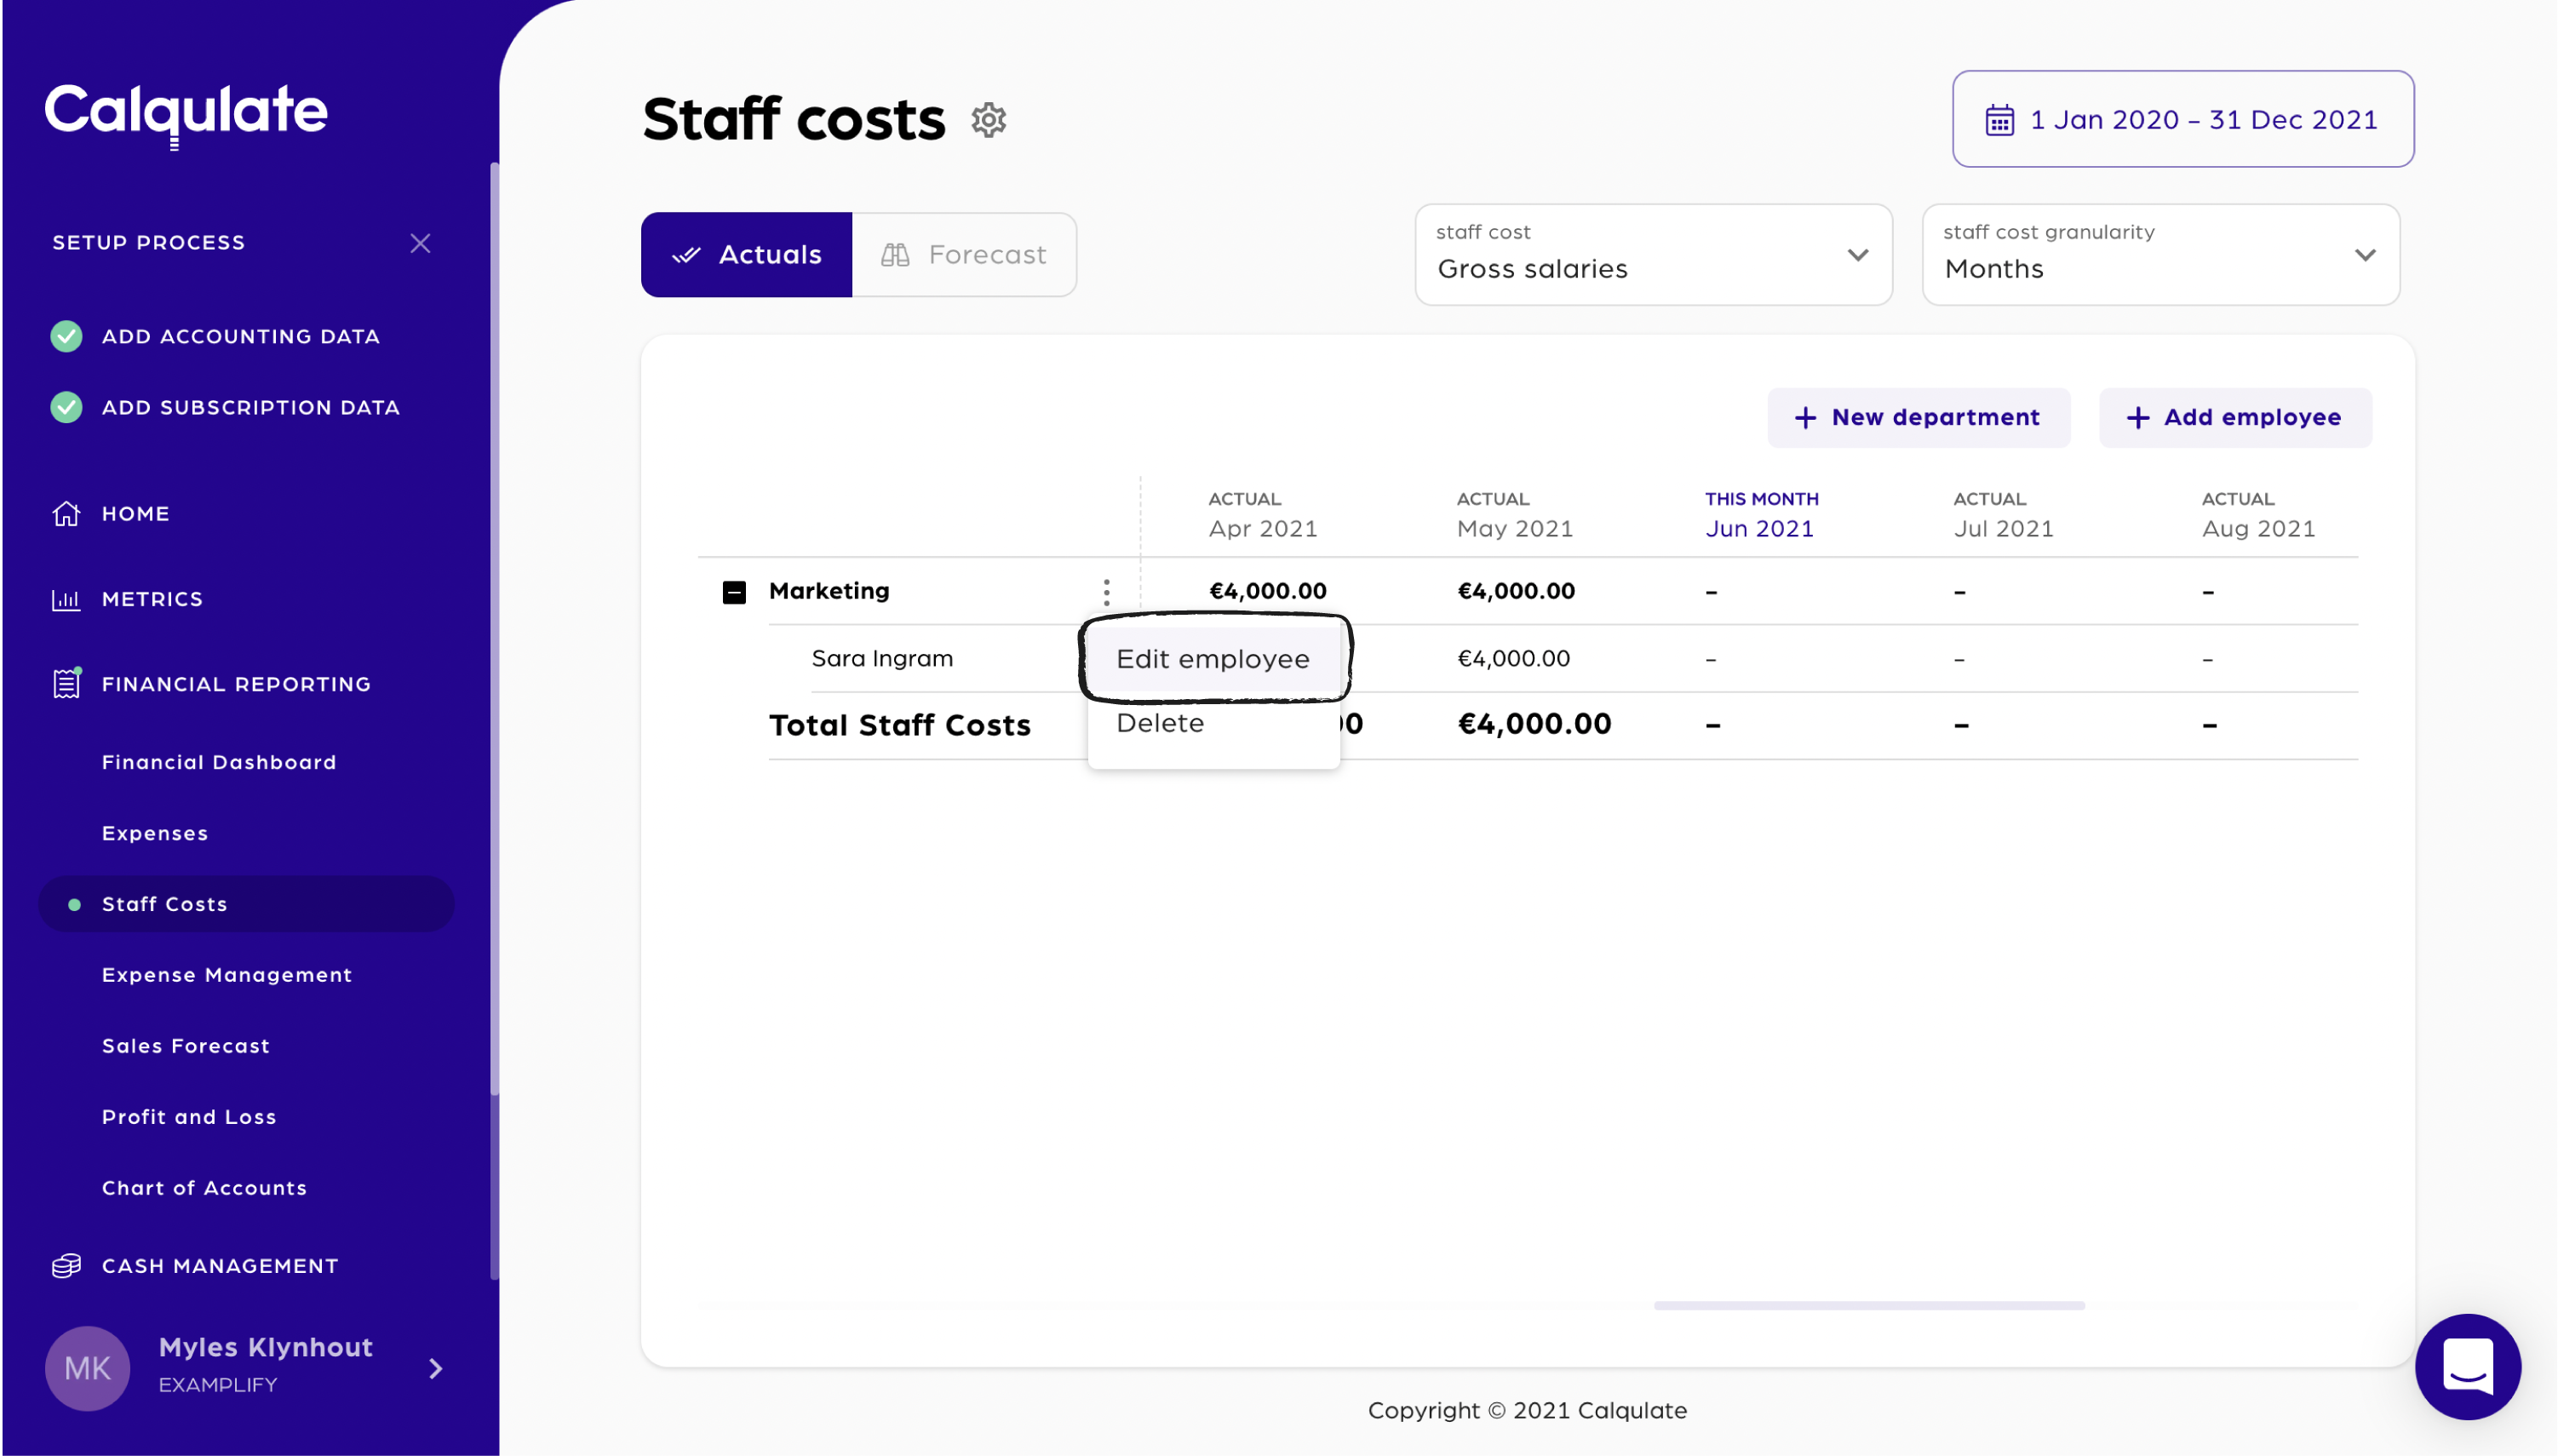2558x1456 pixels.
Task: Open the chat support bubble
Action: click(2467, 1366)
